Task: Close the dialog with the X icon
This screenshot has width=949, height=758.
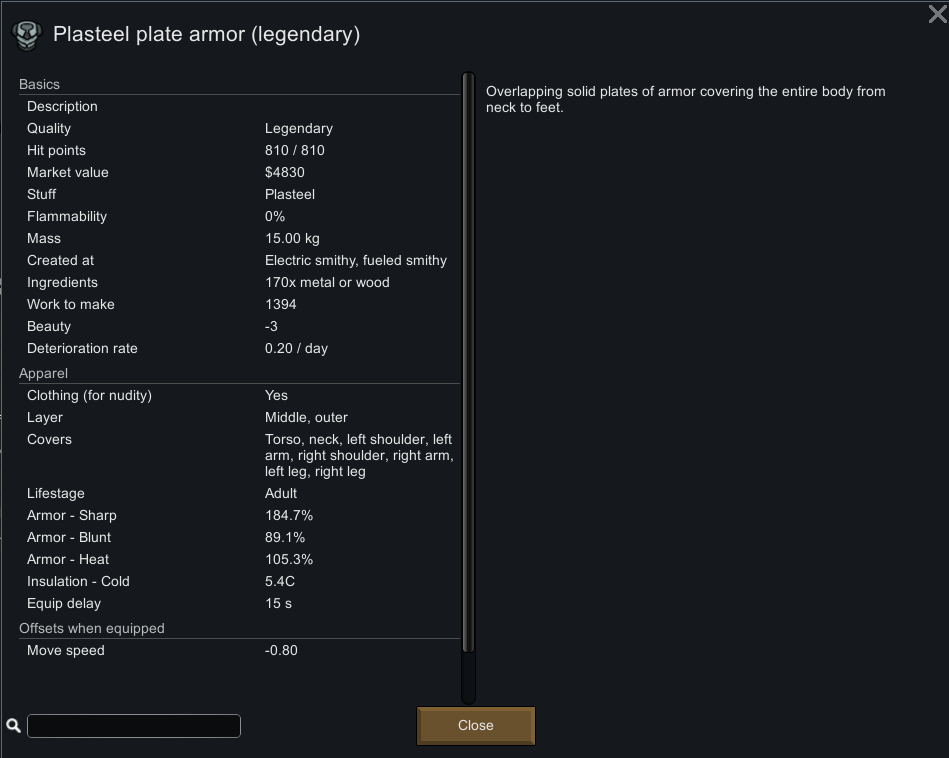Action: (x=938, y=13)
